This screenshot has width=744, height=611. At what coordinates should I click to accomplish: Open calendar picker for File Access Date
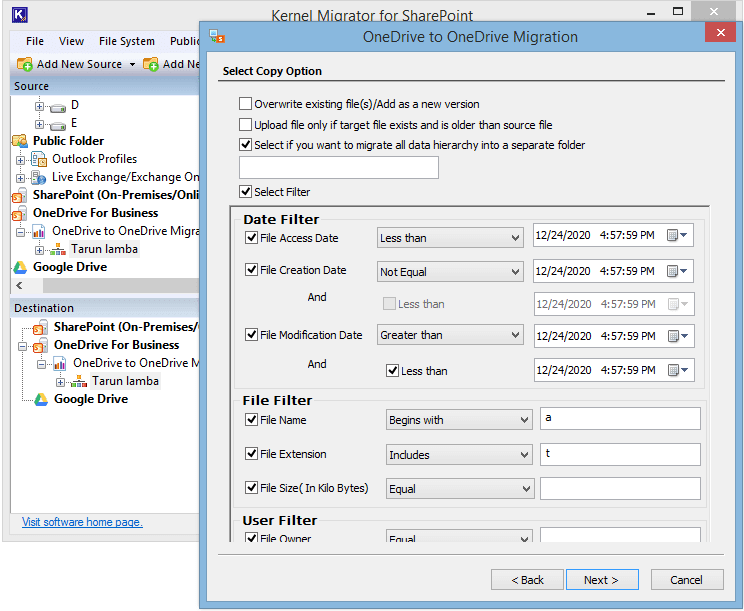pos(677,235)
